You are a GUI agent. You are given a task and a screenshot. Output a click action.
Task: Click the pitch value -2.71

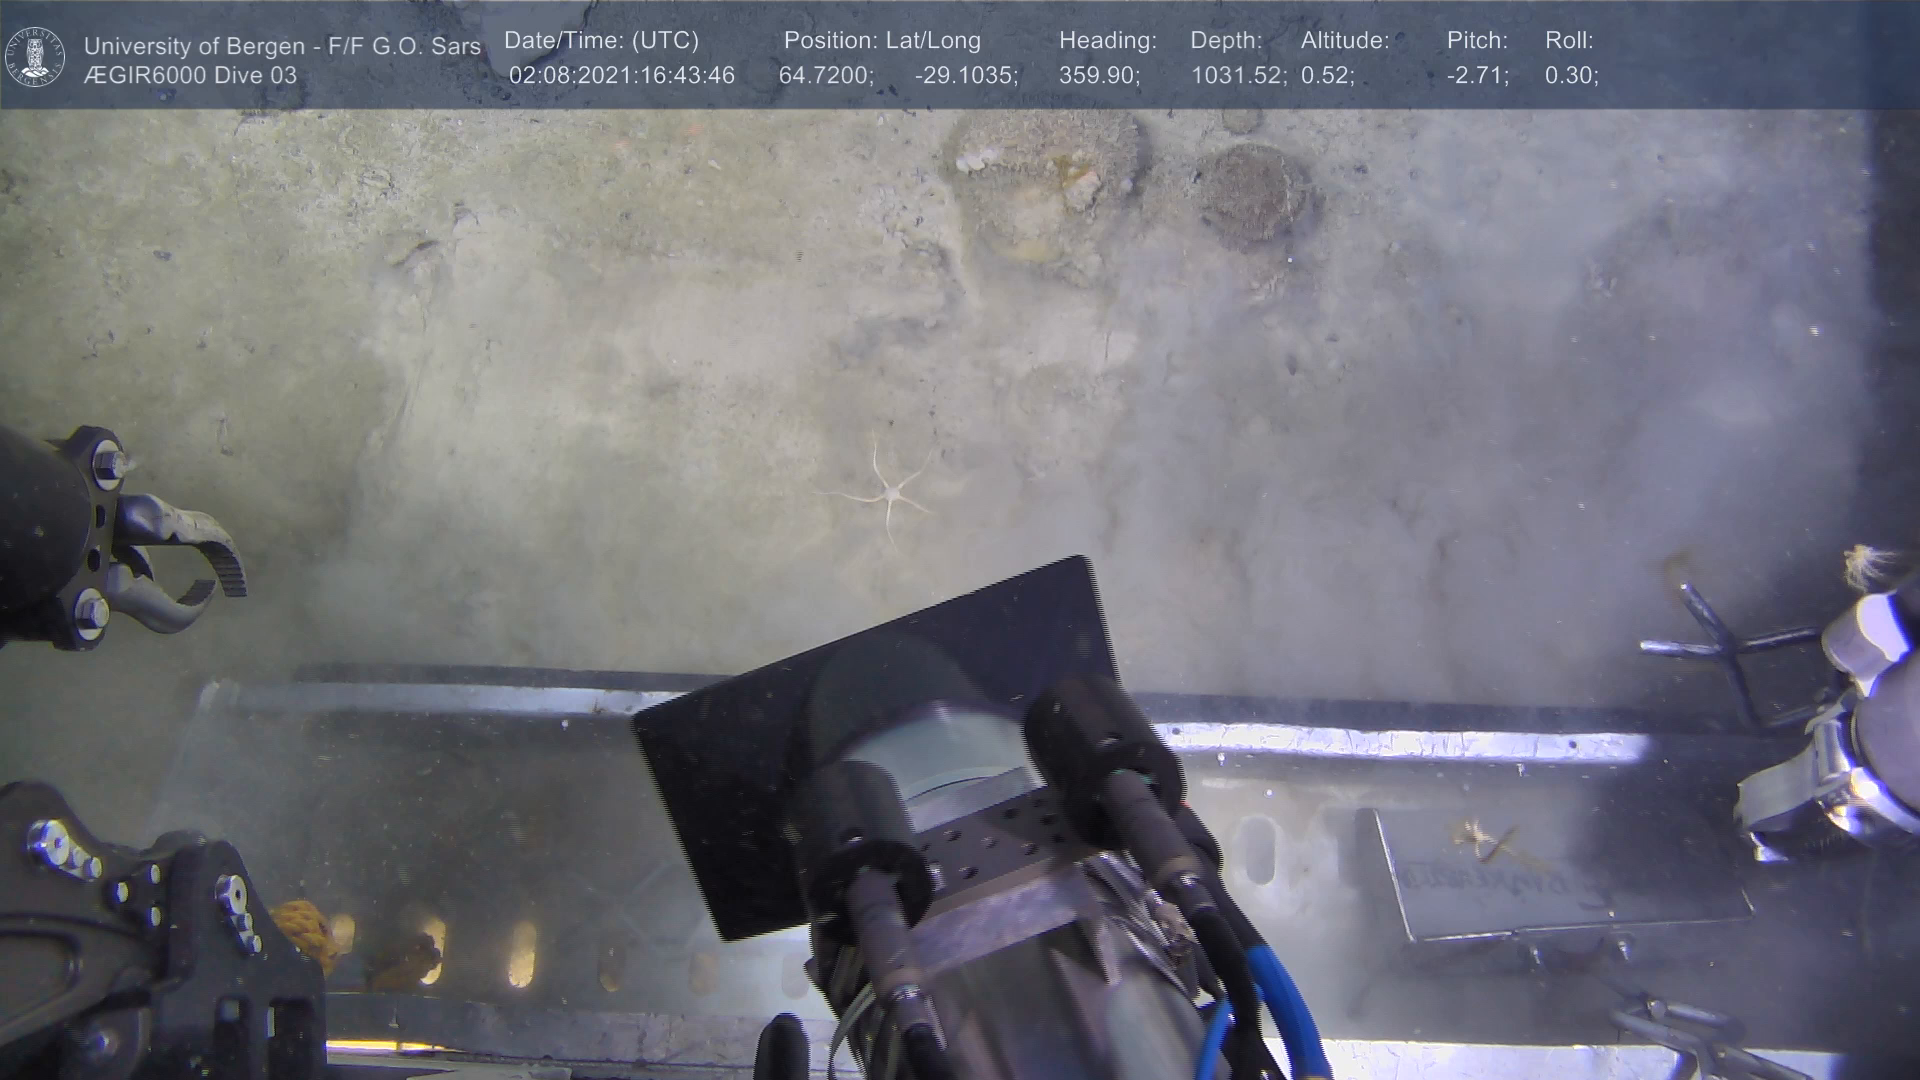point(1477,76)
